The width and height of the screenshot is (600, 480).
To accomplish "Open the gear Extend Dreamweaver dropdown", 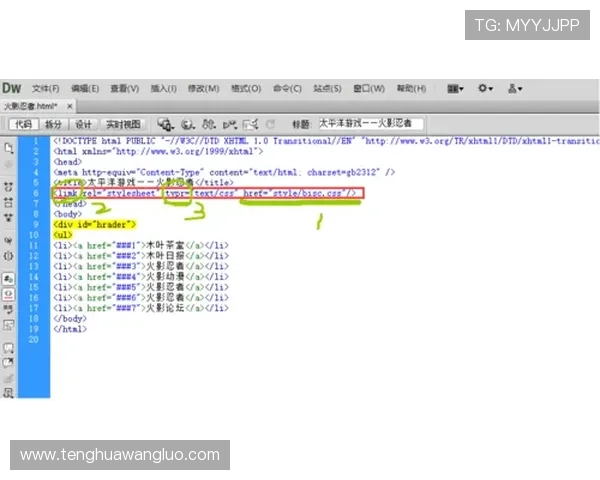I will (x=485, y=89).
